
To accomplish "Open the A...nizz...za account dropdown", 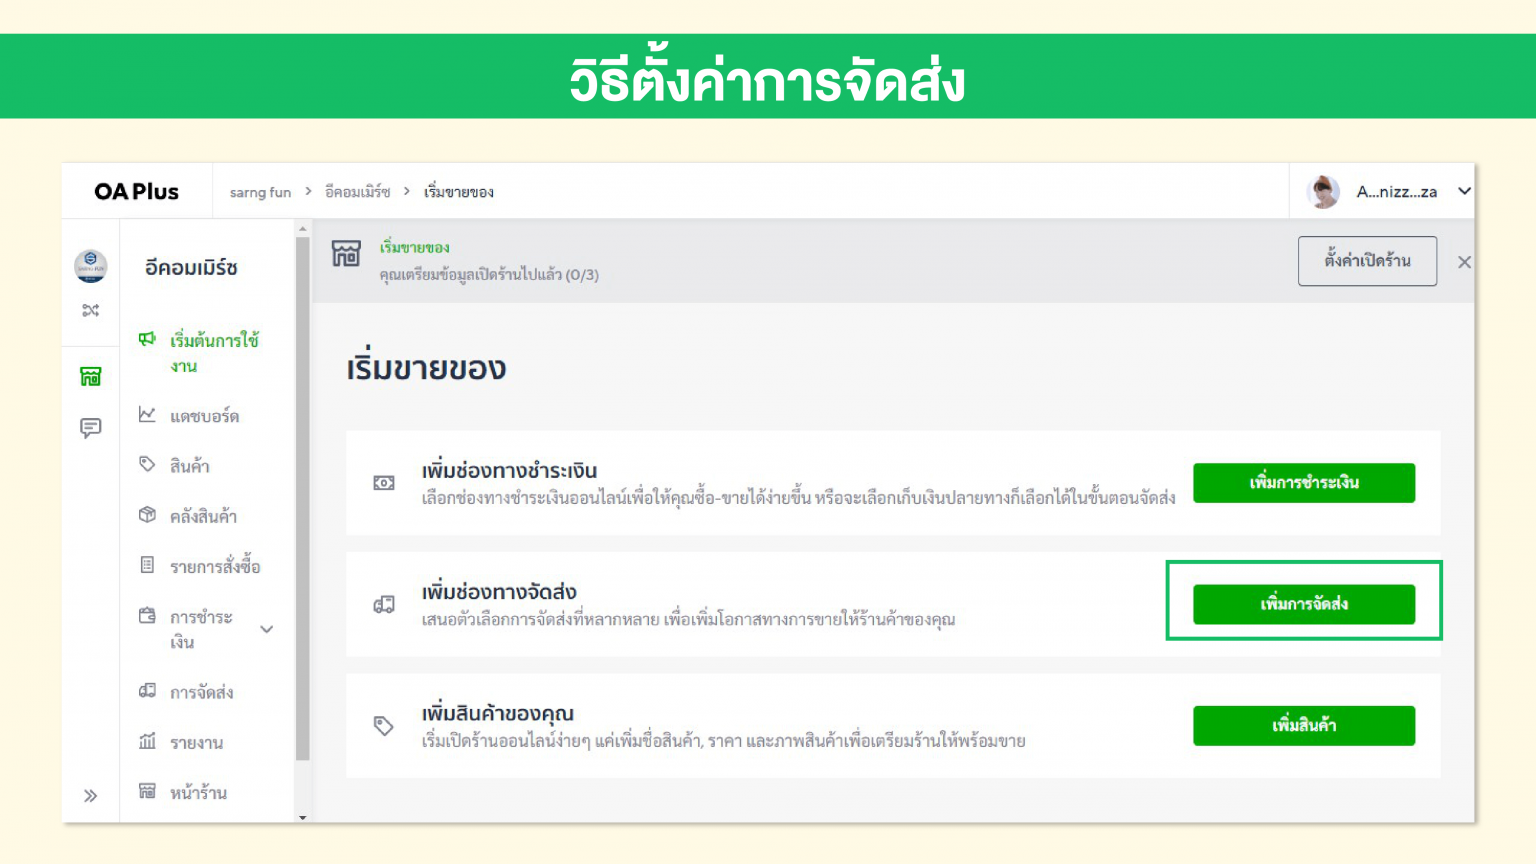I will [1464, 191].
